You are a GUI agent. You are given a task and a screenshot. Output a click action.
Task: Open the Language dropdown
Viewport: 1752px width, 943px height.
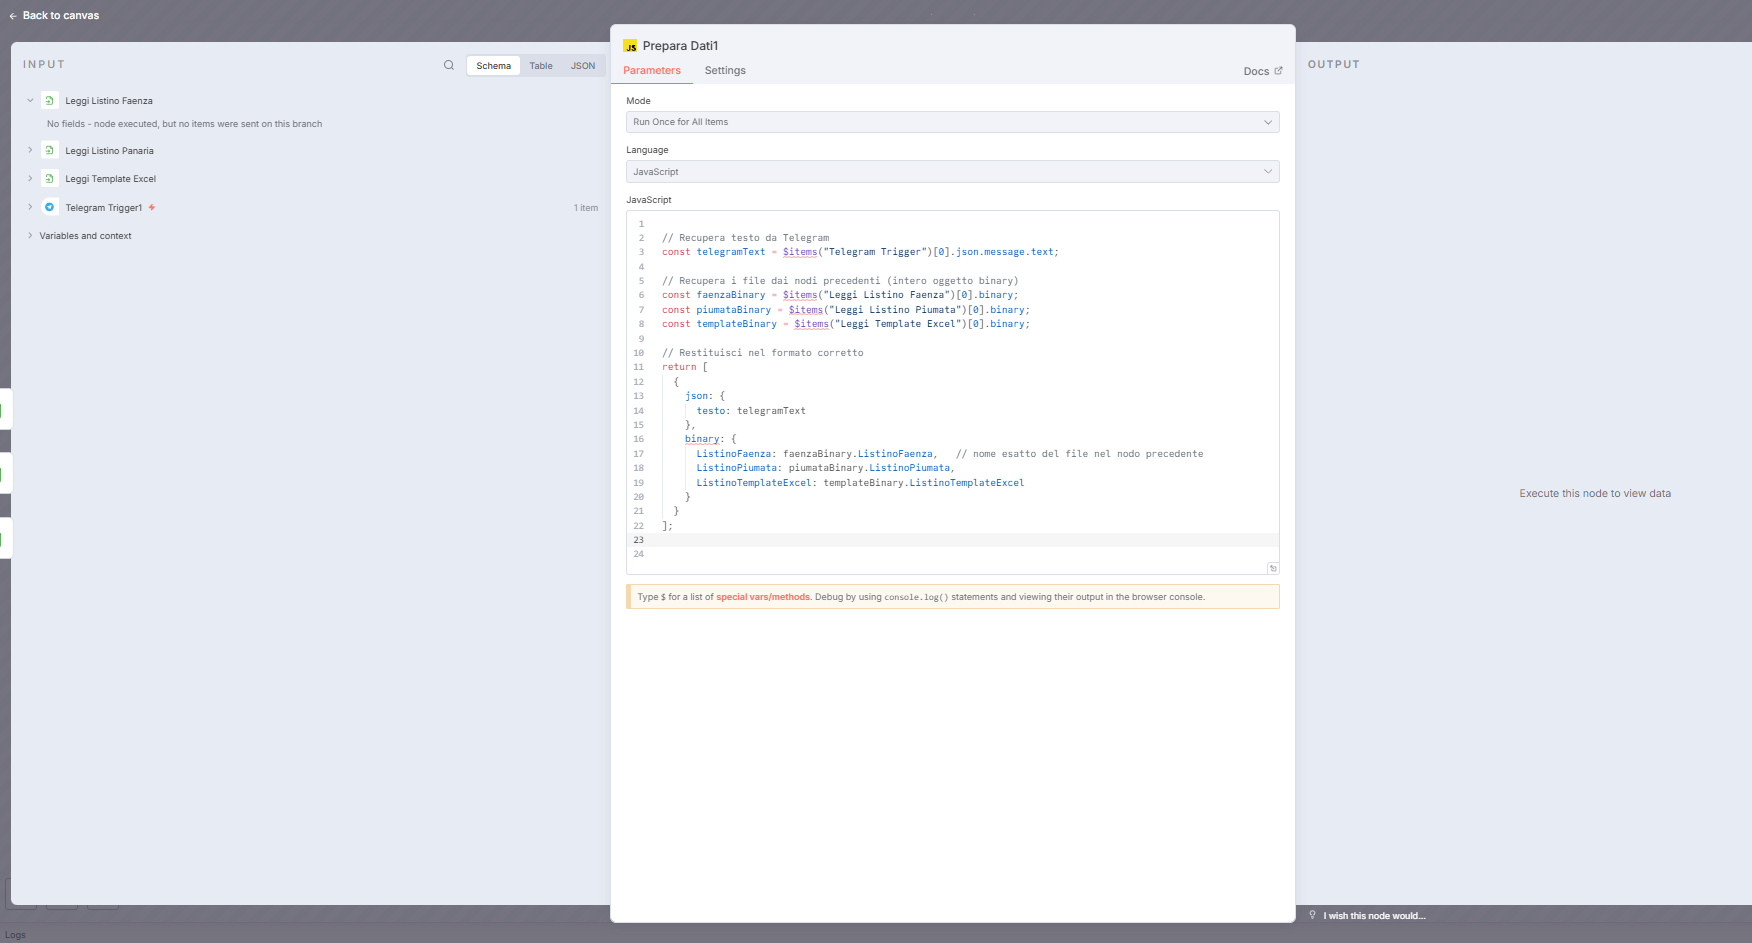[x=951, y=172]
